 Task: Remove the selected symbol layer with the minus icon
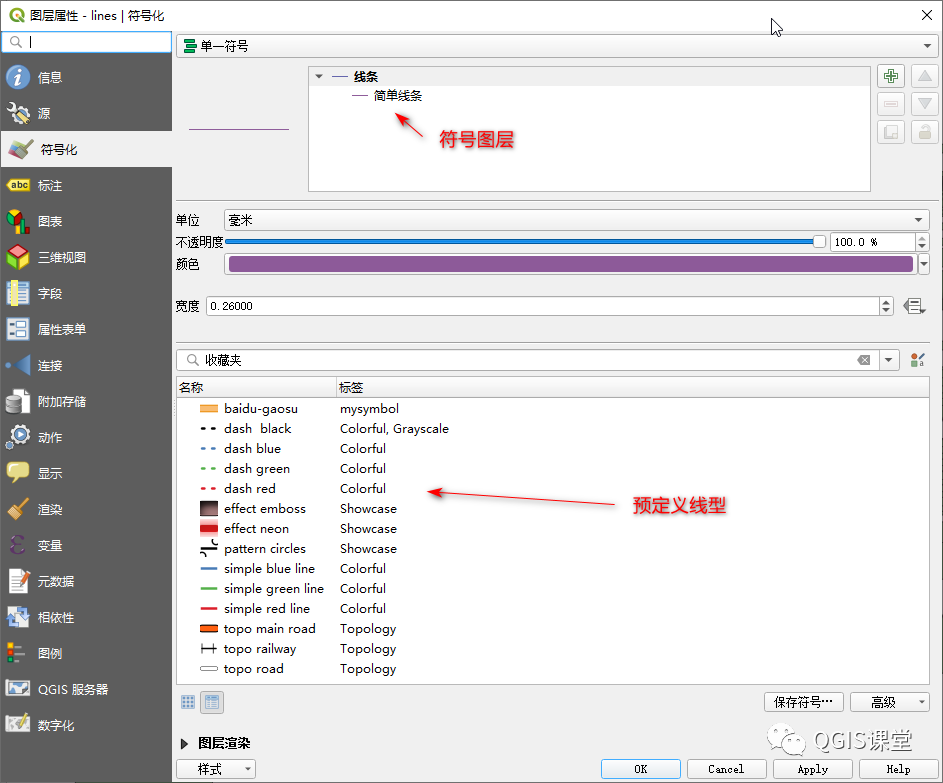(x=890, y=104)
